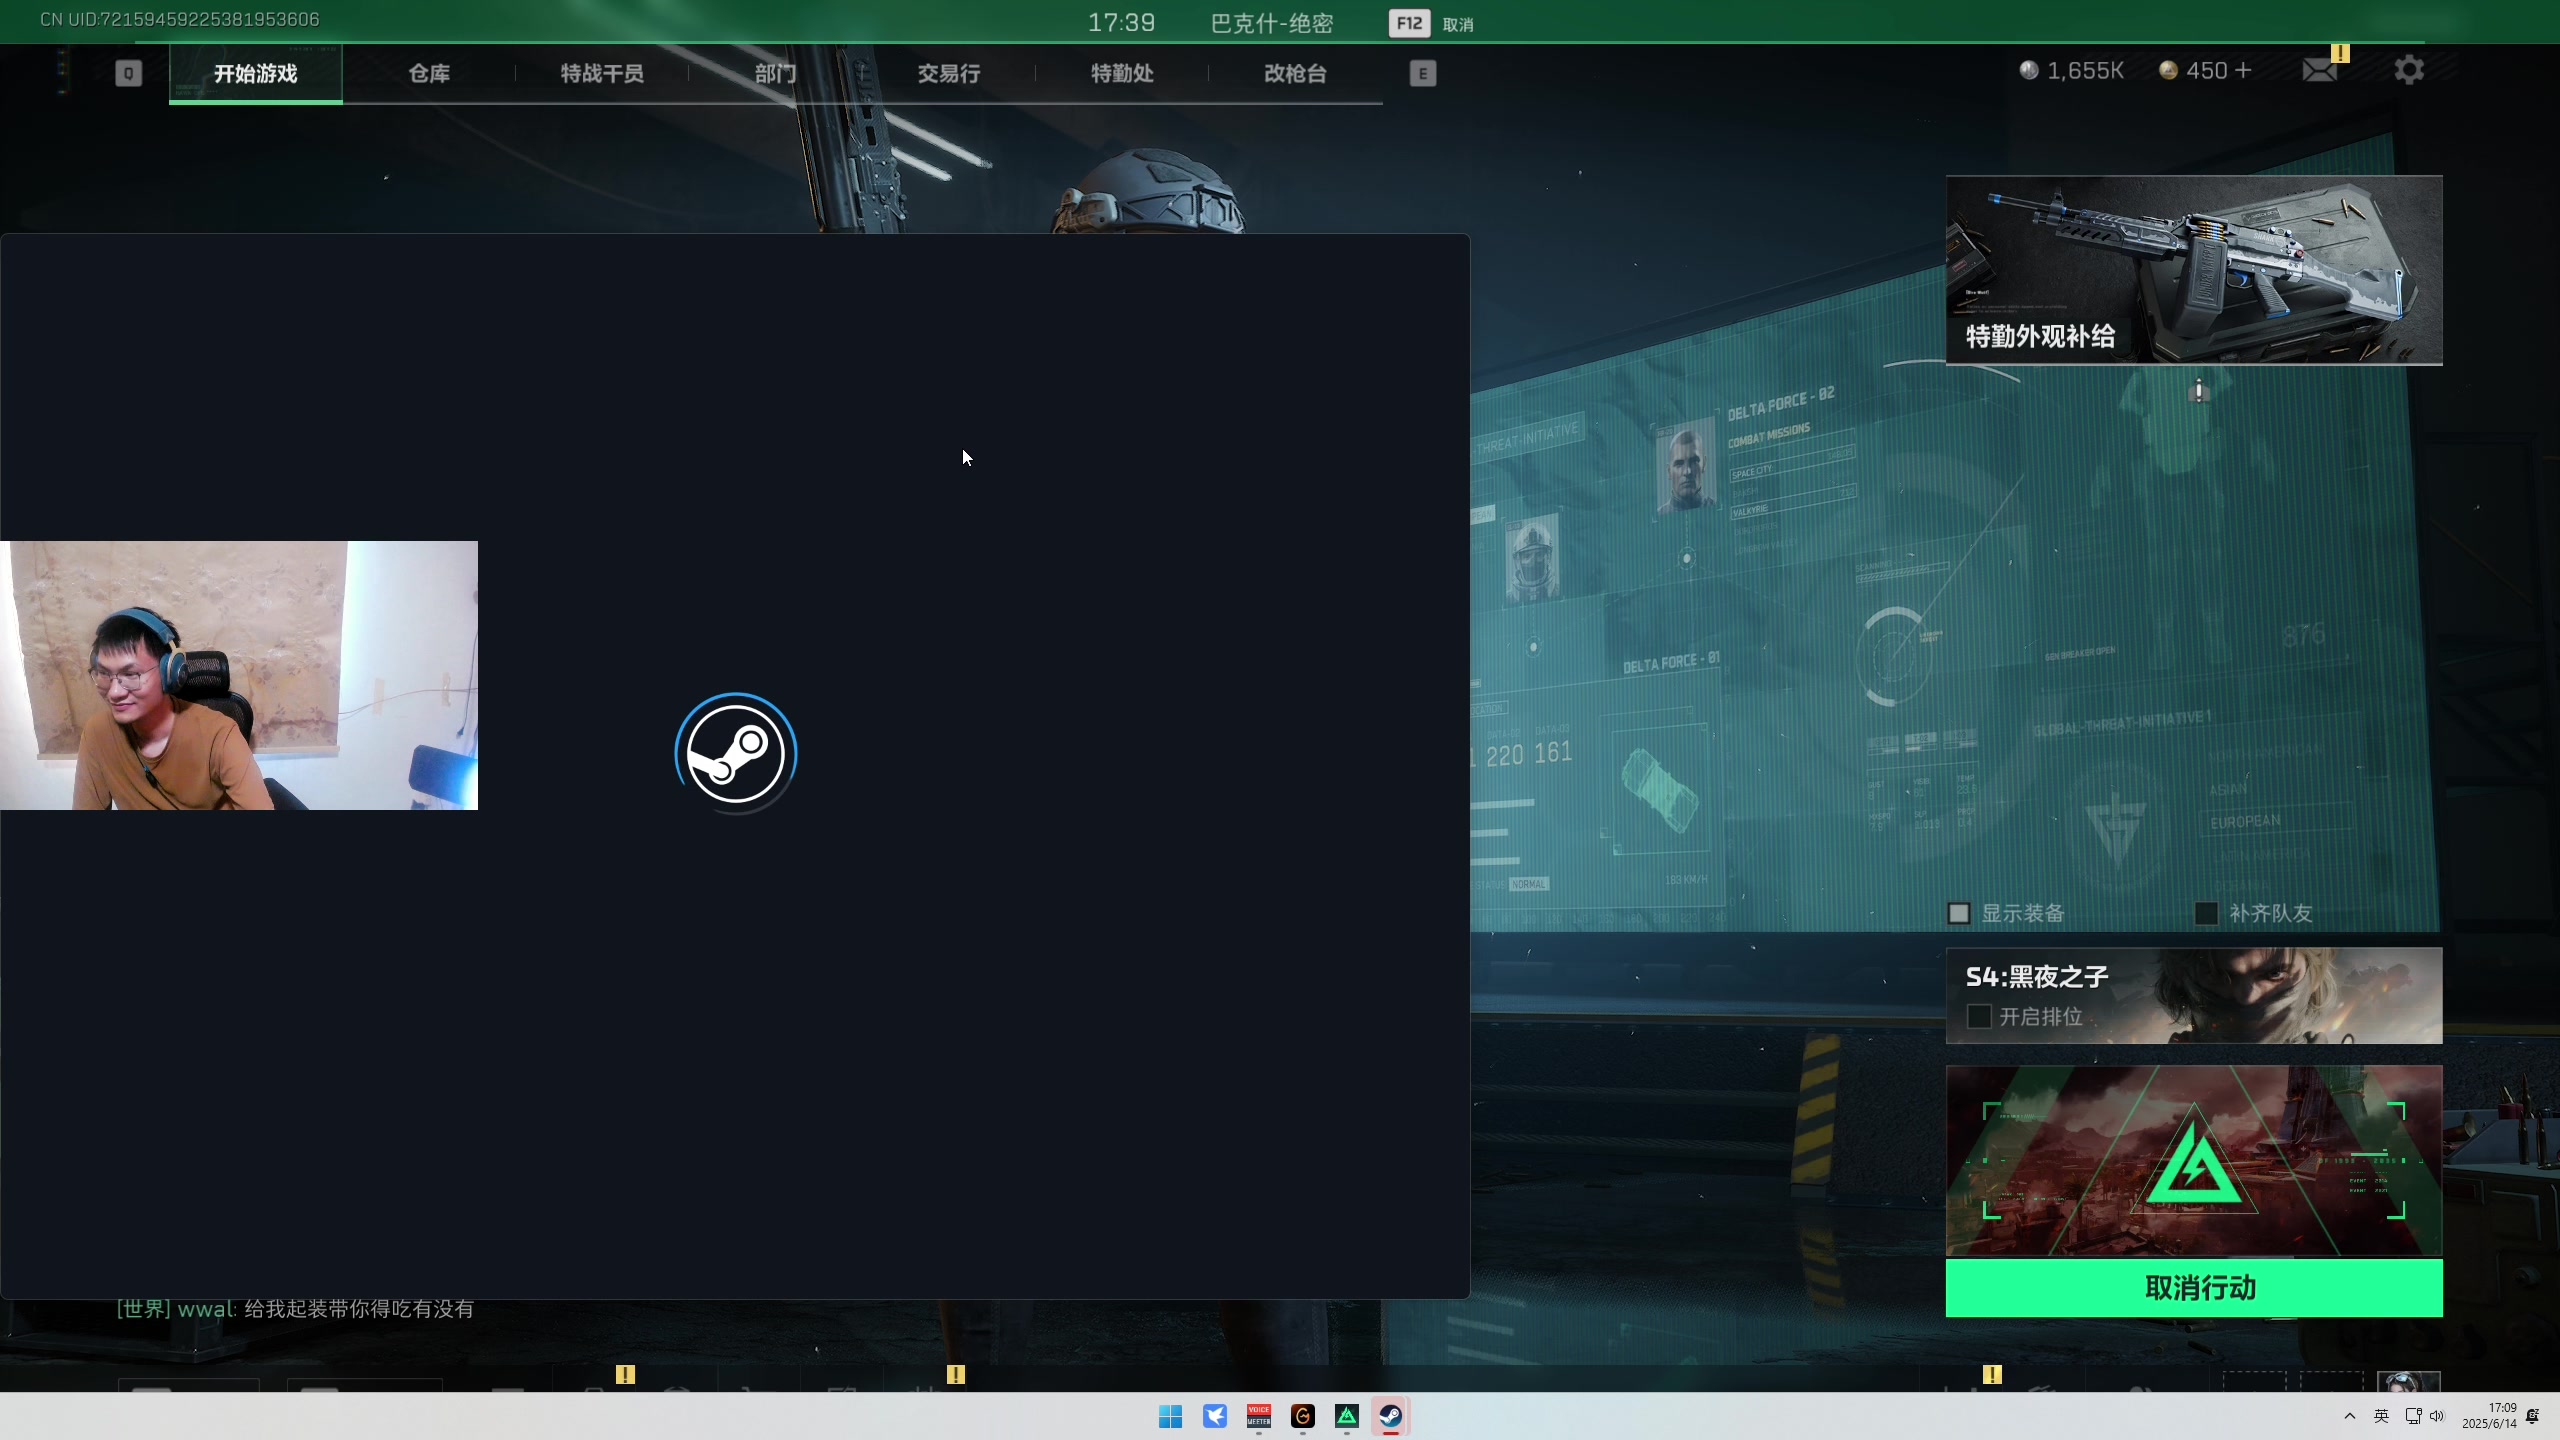The image size is (2560, 1440).
Task: Click the 取消 label next to F12
Action: click(x=1458, y=24)
